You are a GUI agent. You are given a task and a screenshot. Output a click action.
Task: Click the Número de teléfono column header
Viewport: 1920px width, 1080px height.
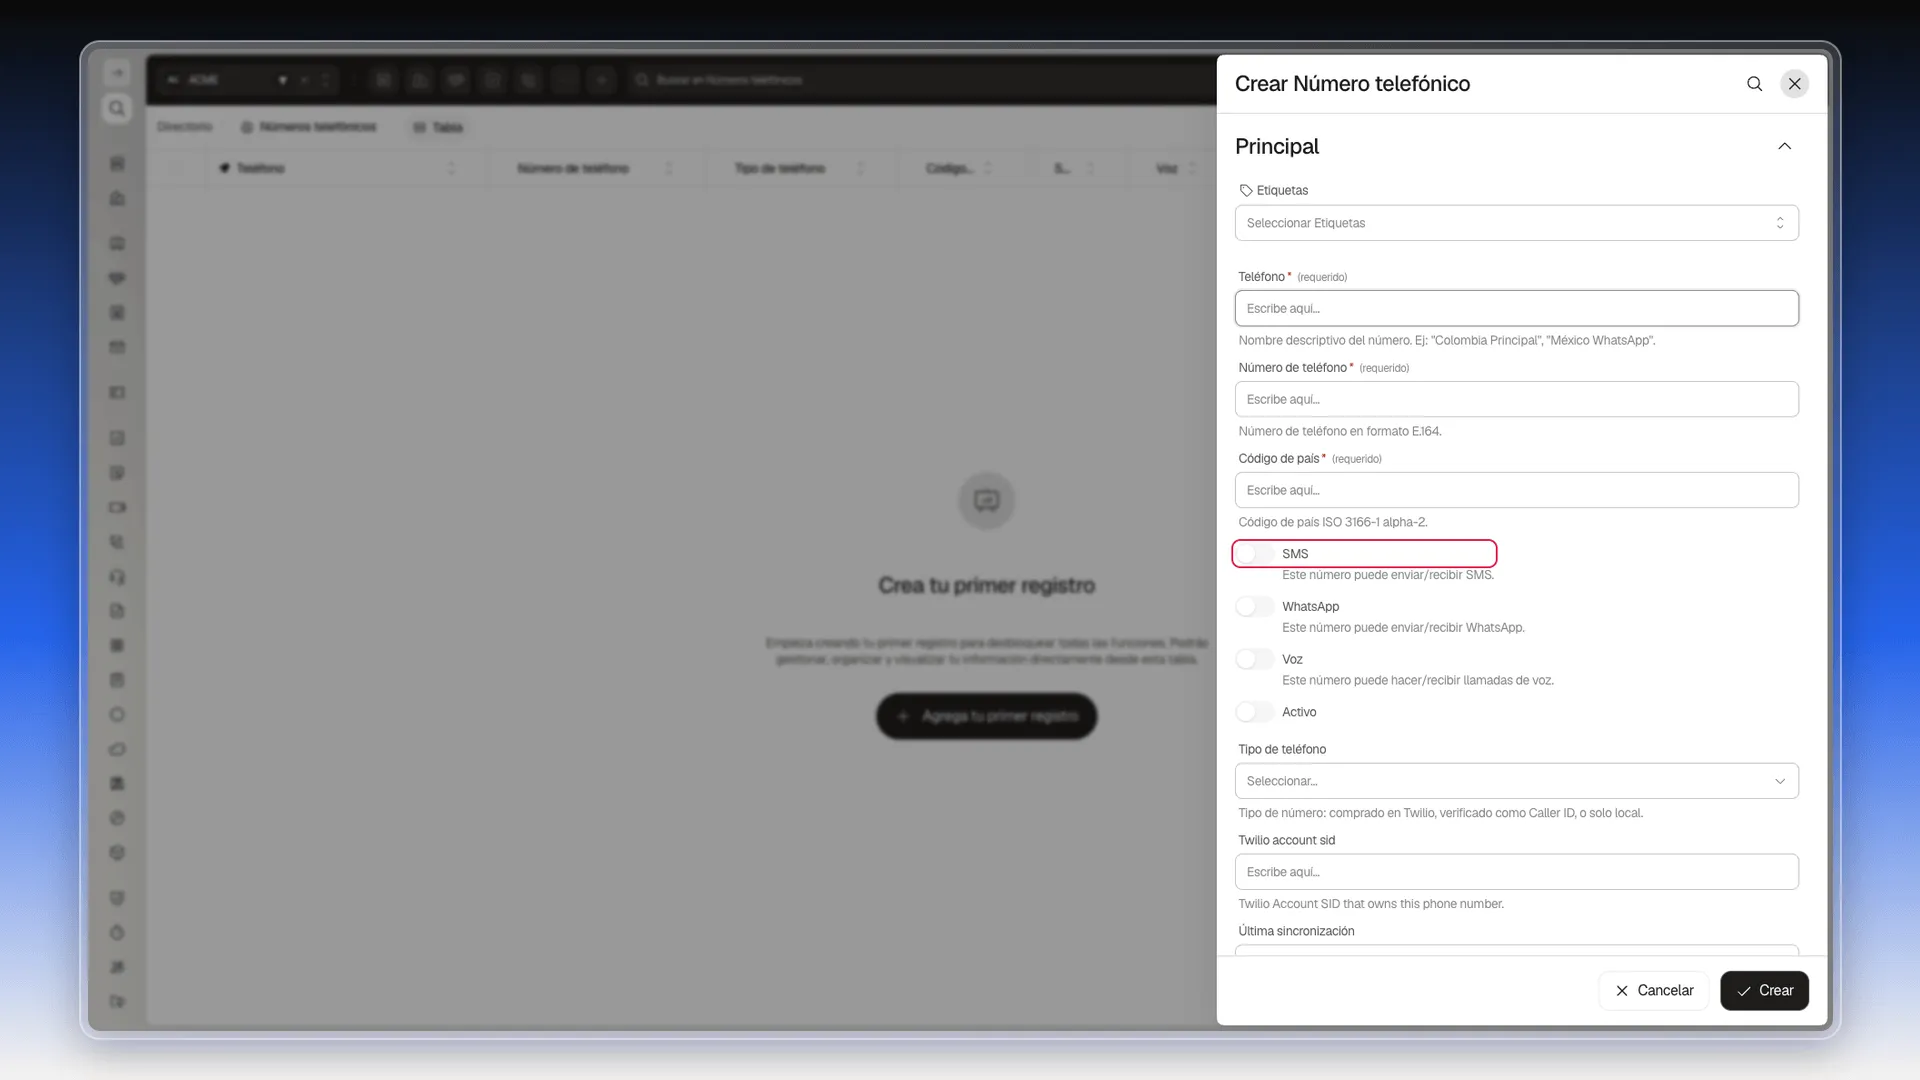tap(573, 168)
